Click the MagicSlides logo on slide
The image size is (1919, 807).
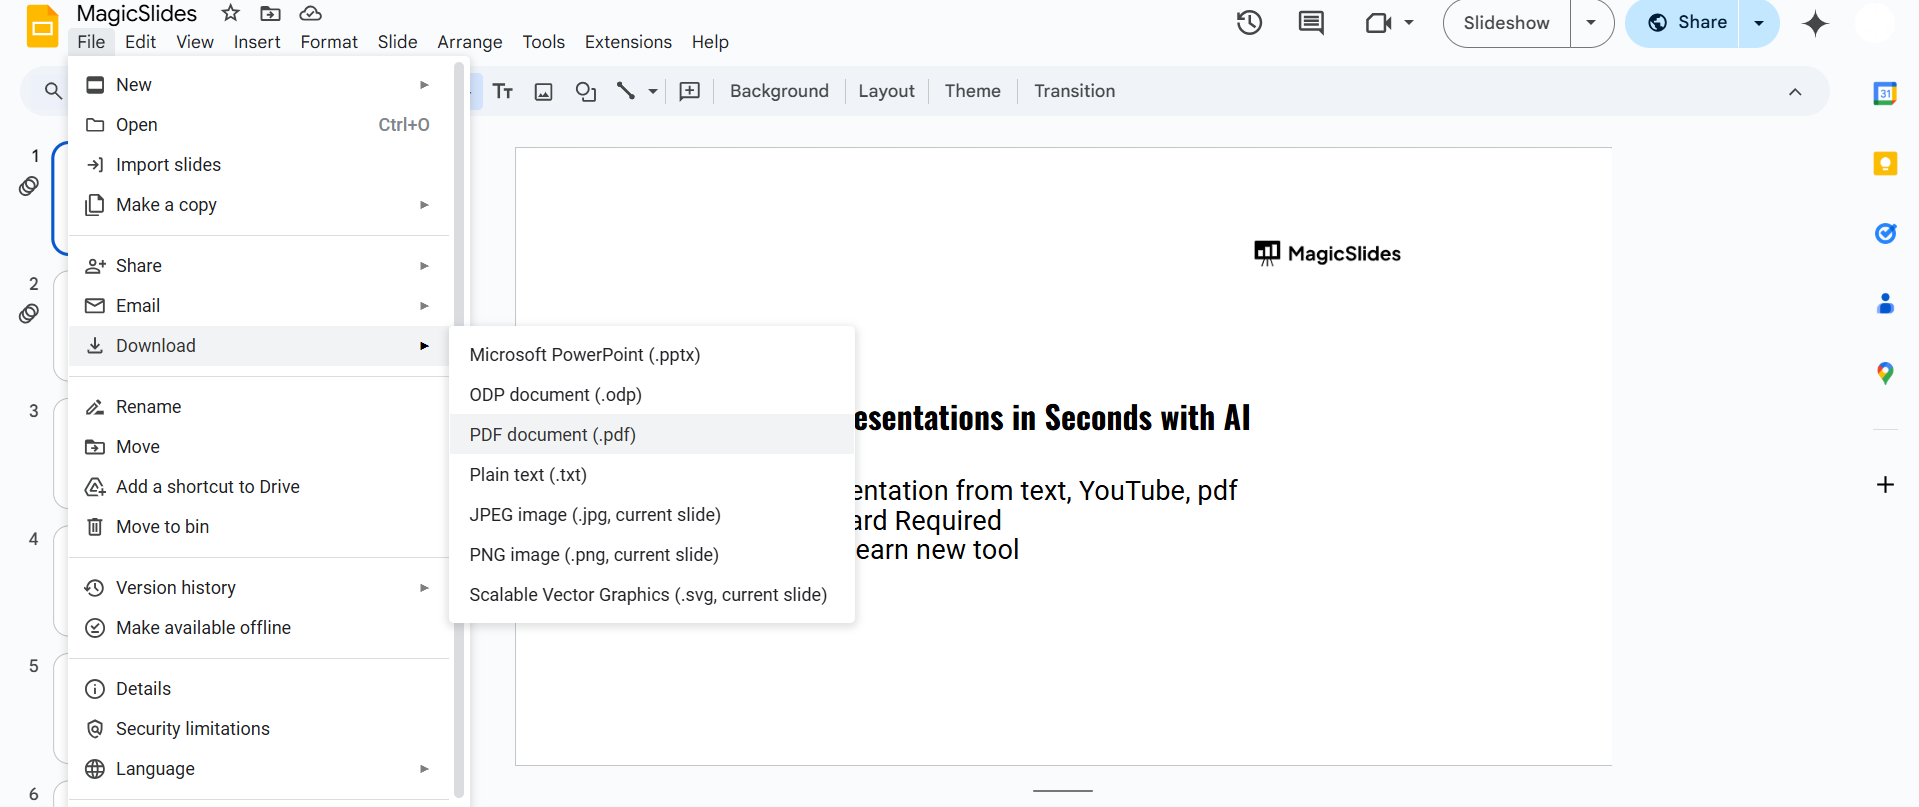point(1327,254)
